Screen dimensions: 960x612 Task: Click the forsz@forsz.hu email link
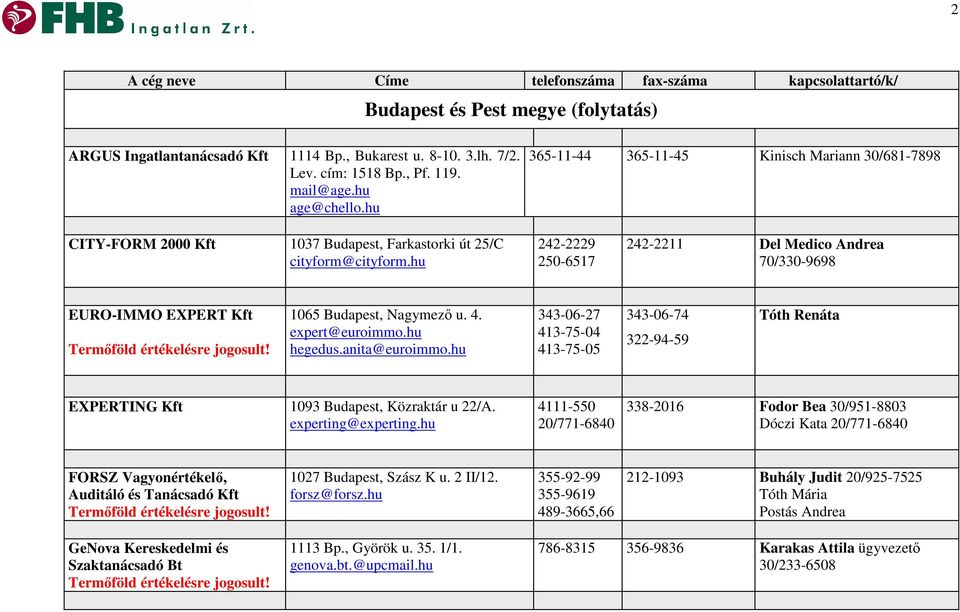pyautogui.click(x=336, y=494)
